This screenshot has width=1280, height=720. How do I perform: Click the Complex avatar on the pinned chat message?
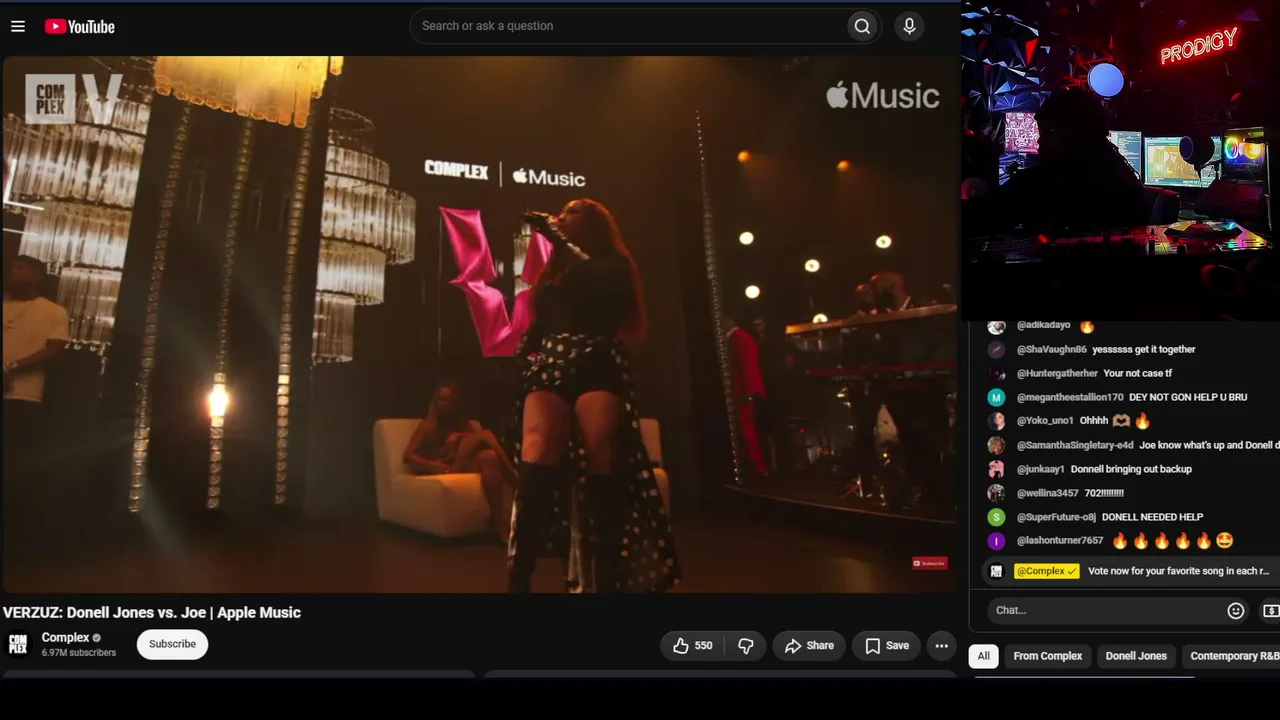click(x=996, y=571)
